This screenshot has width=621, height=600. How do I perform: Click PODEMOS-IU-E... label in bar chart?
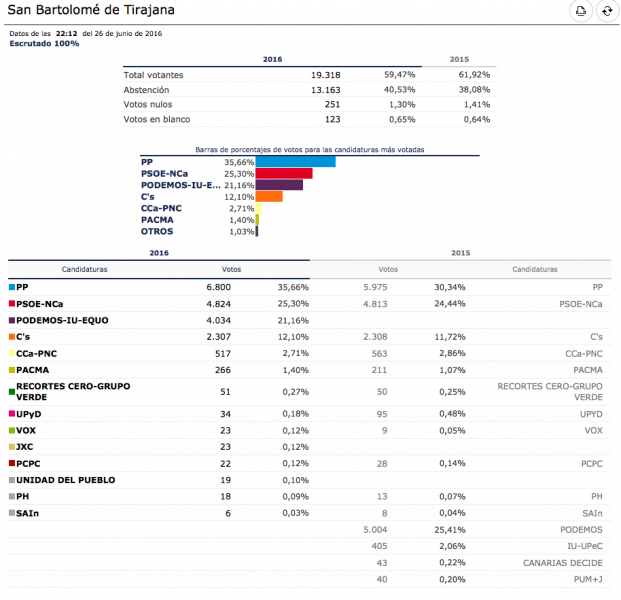pos(181,185)
